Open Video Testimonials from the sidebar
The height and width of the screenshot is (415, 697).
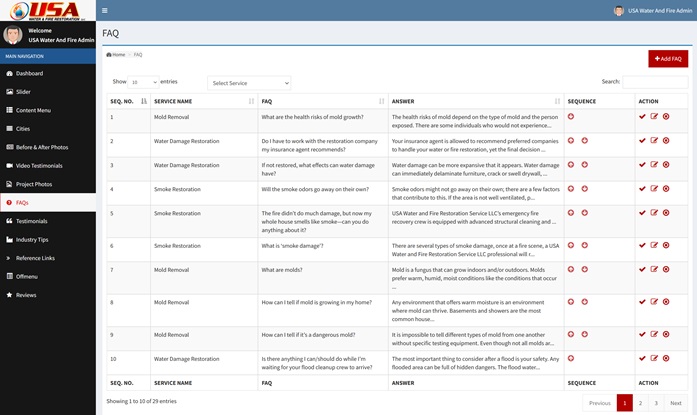pos(38,165)
